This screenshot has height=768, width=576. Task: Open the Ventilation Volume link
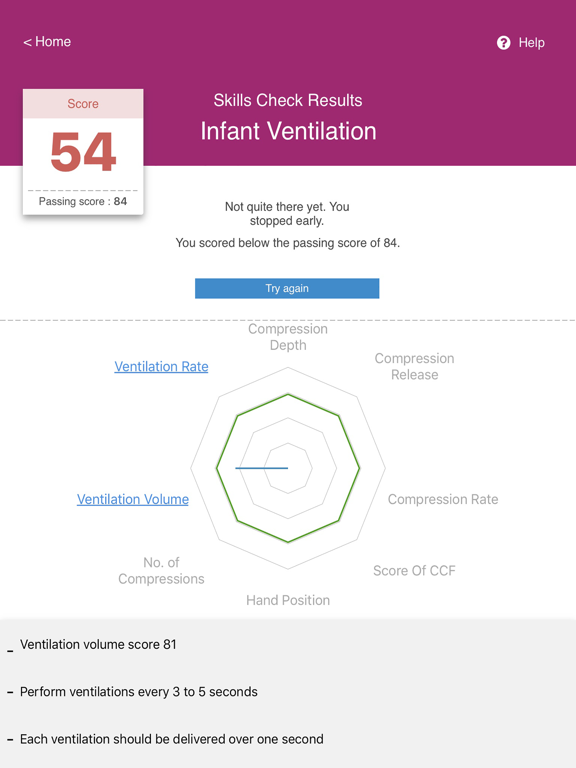pos(133,499)
